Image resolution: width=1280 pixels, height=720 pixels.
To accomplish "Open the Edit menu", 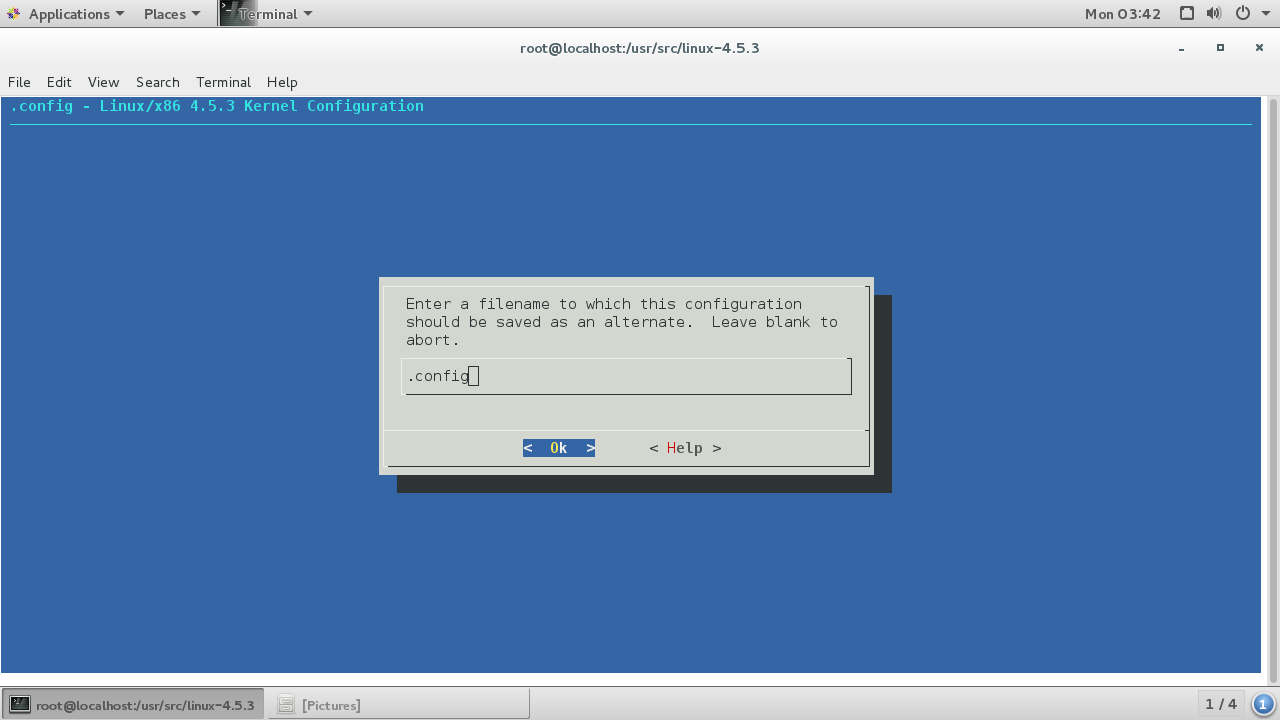I will pos(59,82).
